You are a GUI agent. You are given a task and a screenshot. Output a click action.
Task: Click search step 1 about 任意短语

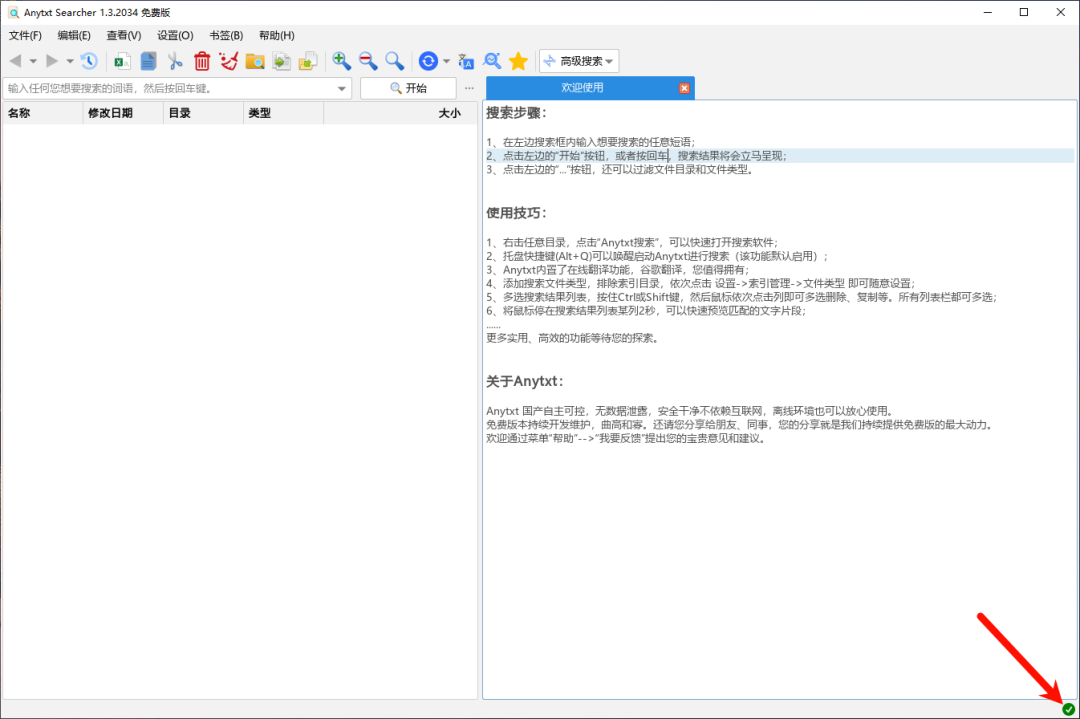pyautogui.click(x=591, y=142)
